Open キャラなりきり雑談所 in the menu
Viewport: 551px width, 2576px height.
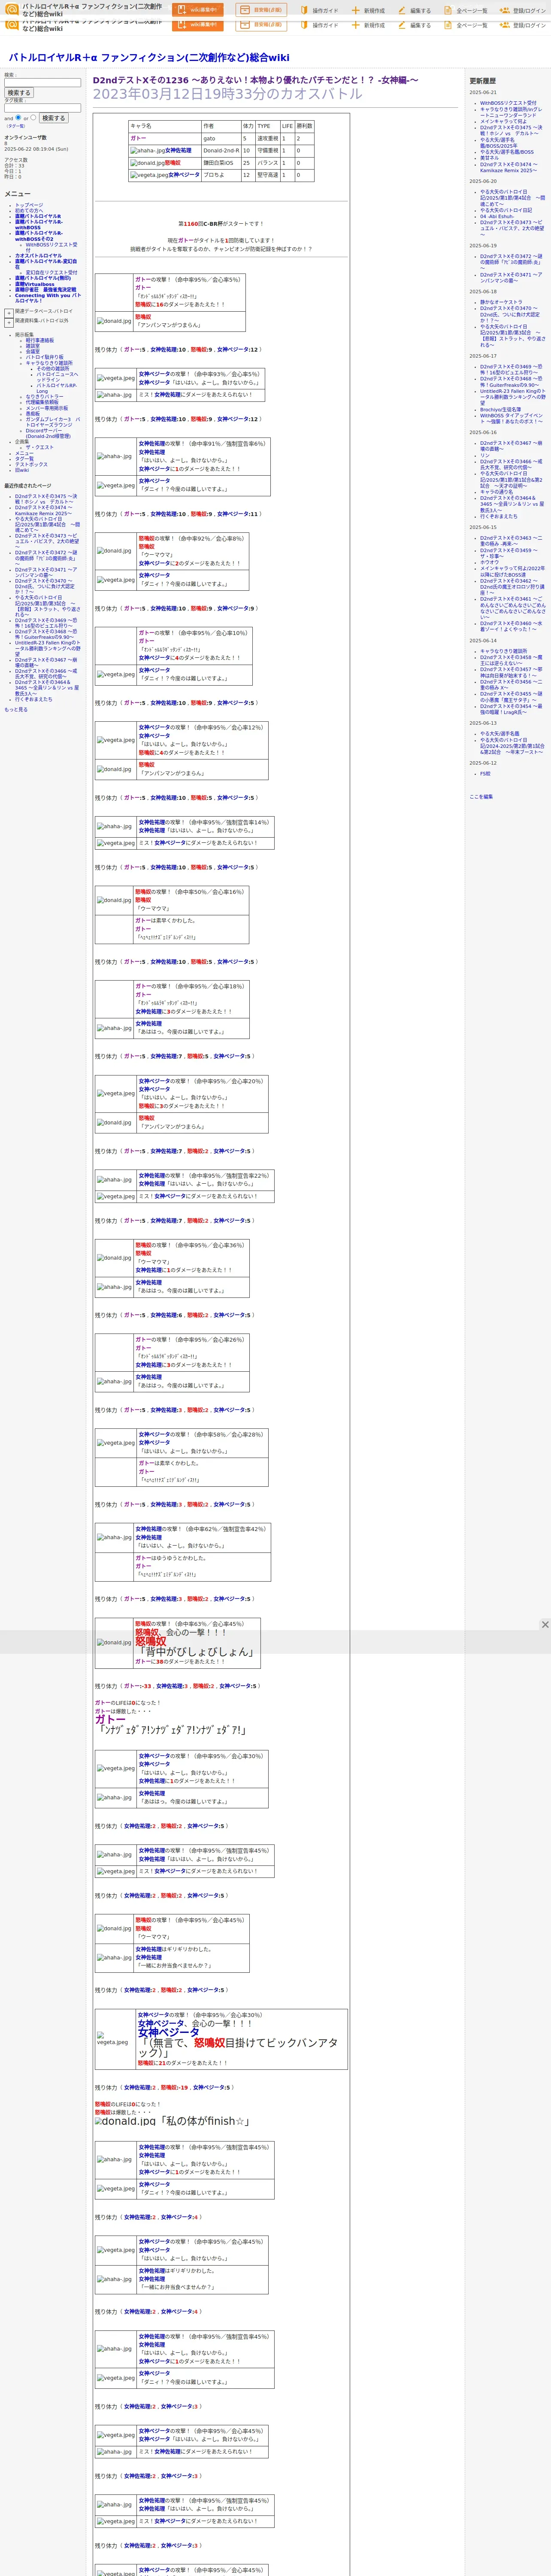pyautogui.click(x=49, y=363)
